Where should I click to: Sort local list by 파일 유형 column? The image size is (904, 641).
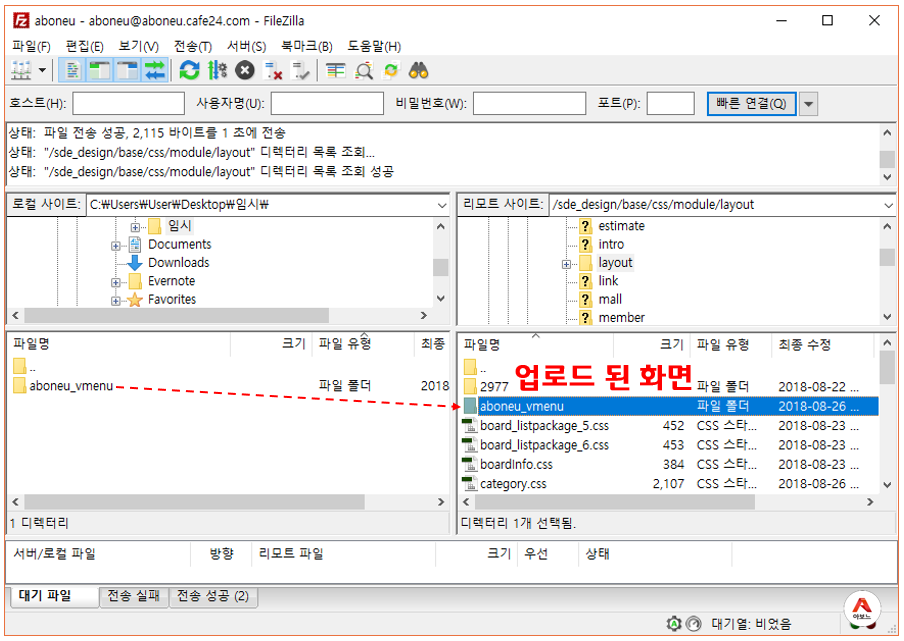click(363, 344)
